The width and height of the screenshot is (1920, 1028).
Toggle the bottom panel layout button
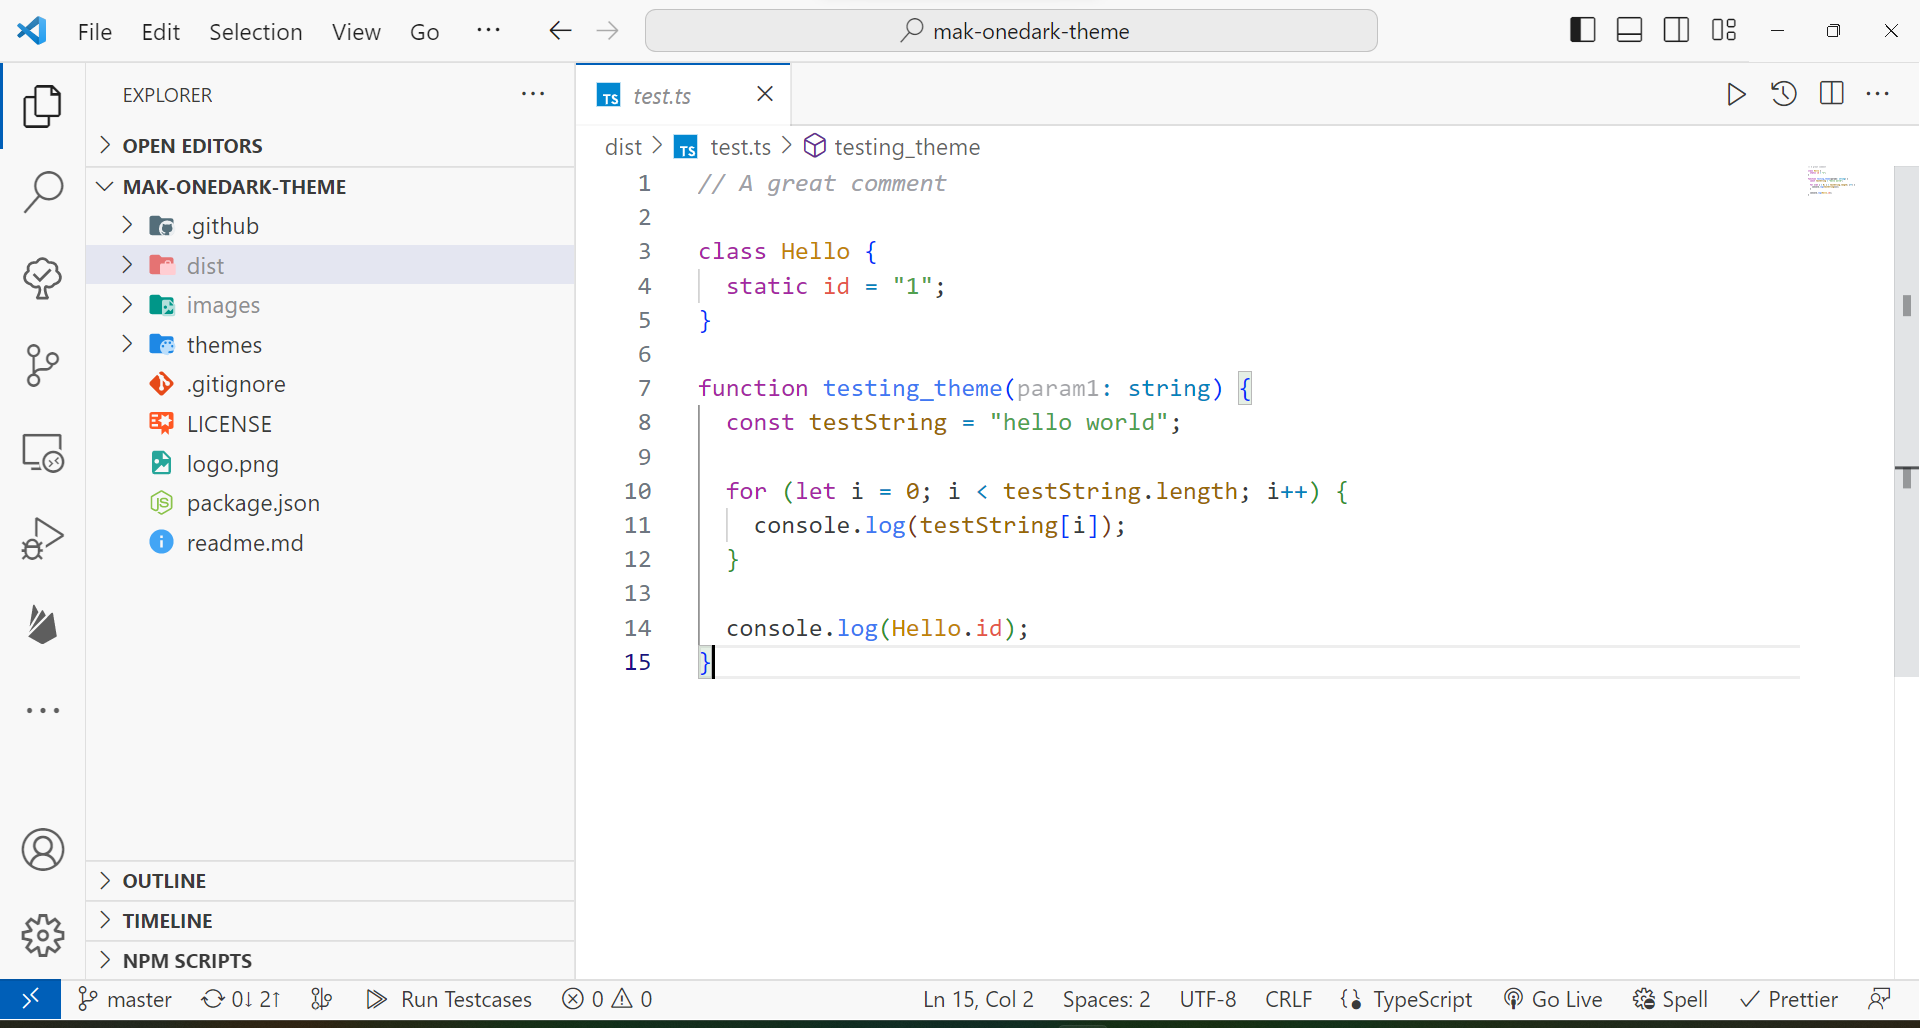[1629, 30]
